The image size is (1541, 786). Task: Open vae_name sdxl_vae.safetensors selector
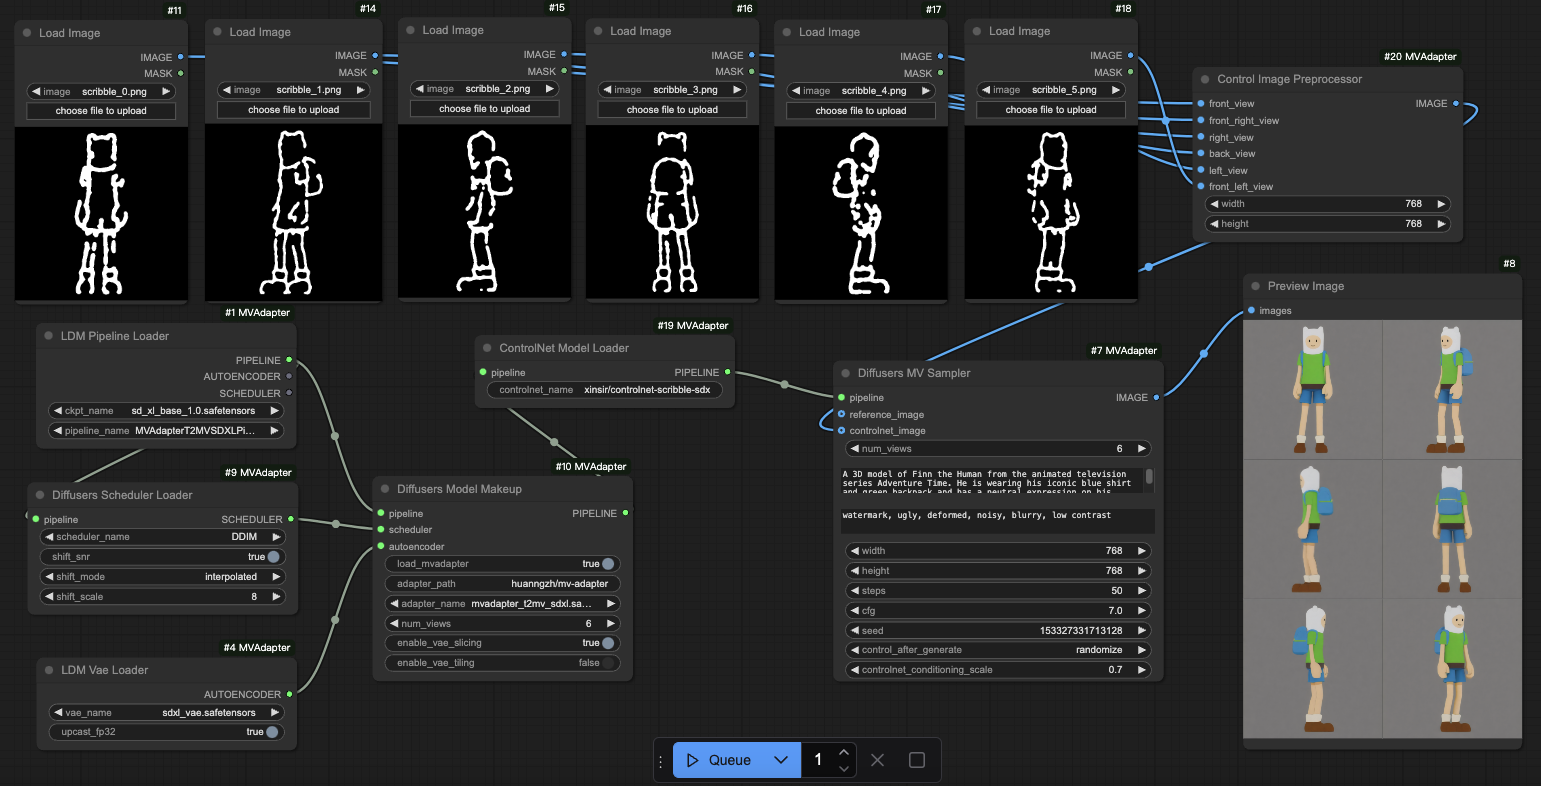(166, 713)
